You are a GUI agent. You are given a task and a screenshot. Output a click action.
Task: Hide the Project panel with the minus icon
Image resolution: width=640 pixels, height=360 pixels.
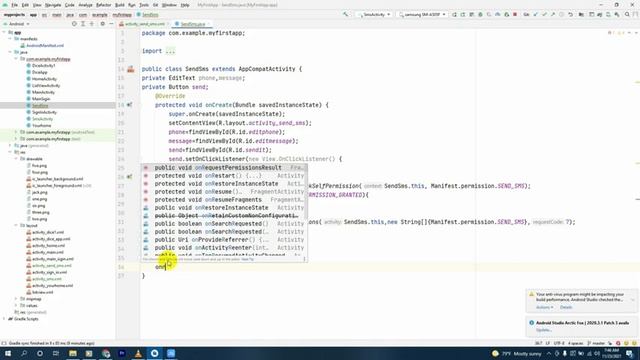coord(111,24)
